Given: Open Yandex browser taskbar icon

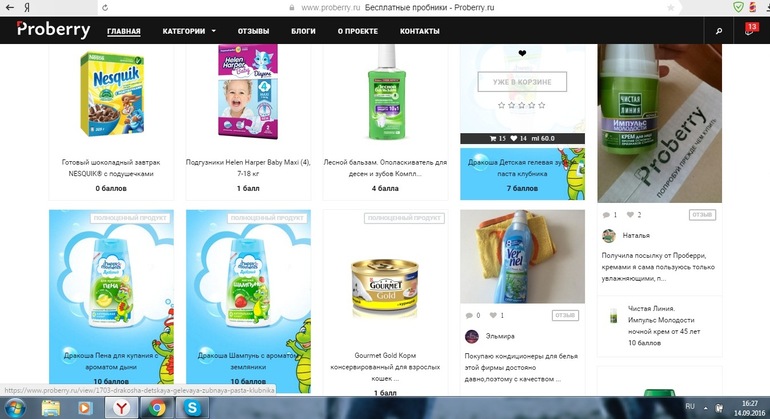Looking at the screenshot, I should pyautogui.click(x=121, y=408).
